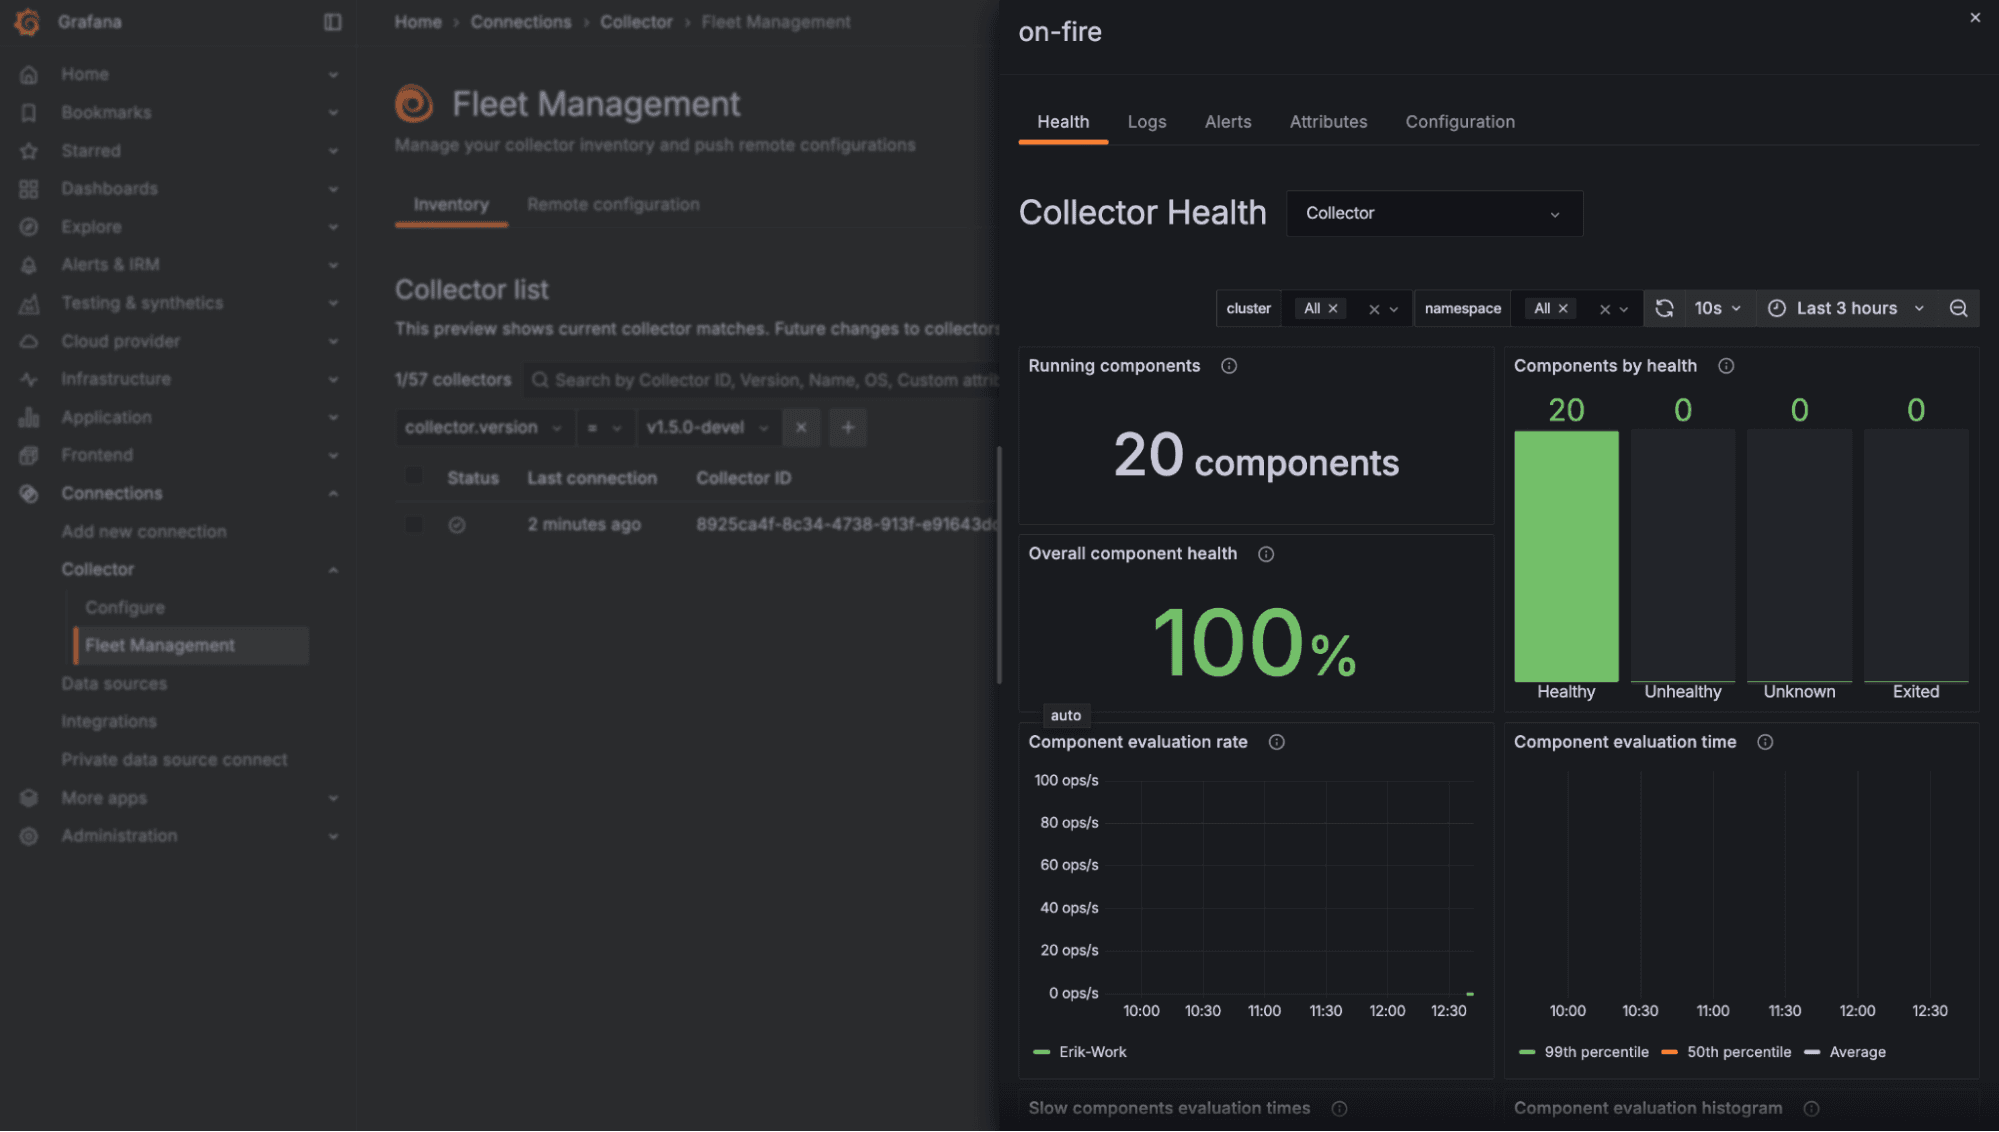Image resolution: width=1999 pixels, height=1132 pixels.
Task: Switch to the Logs tab
Action: pos(1146,121)
